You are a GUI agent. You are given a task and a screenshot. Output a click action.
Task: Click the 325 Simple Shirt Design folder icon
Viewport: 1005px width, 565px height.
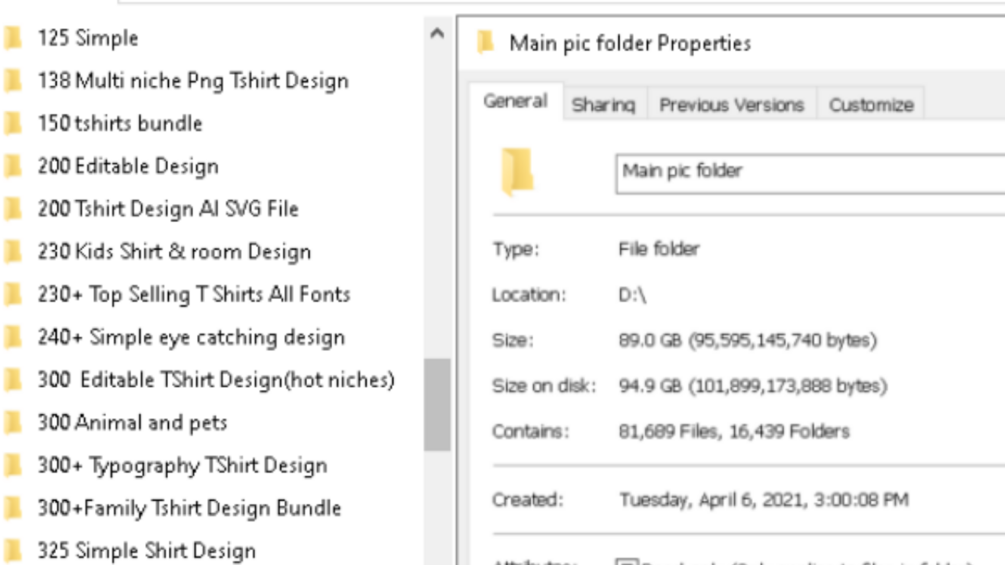coord(13,551)
